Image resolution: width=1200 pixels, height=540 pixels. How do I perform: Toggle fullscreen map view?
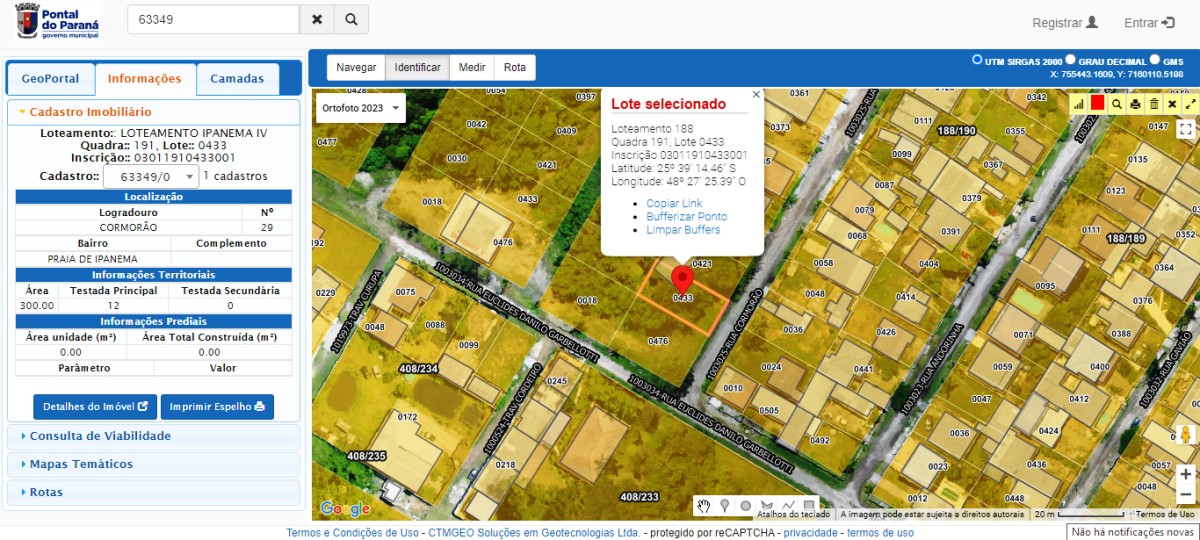[x=1185, y=128]
